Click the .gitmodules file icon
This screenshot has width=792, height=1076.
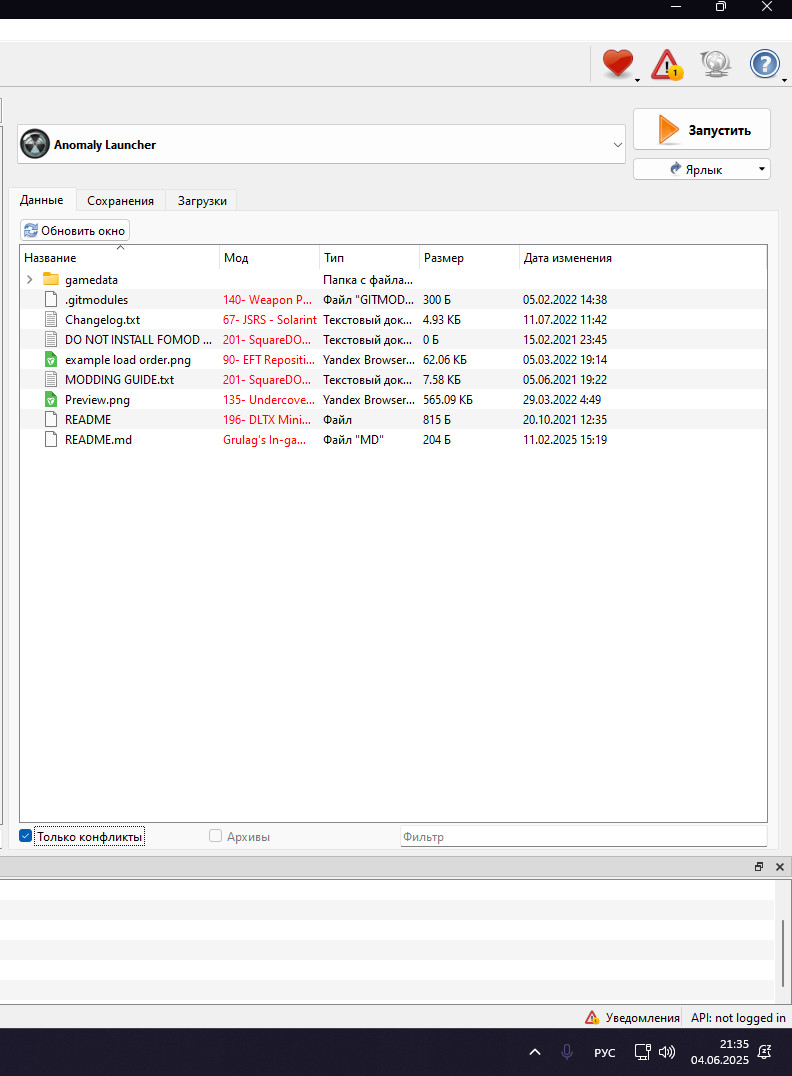point(51,299)
